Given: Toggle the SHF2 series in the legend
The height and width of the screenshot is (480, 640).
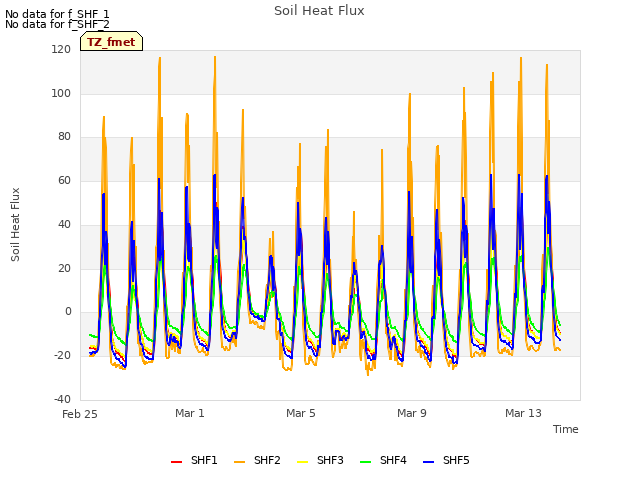Looking at the screenshot, I should (258, 460).
